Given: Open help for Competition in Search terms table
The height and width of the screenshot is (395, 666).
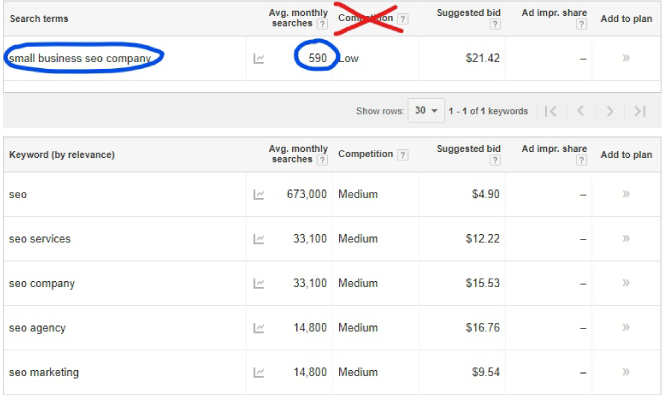Looking at the screenshot, I should [x=403, y=19].
